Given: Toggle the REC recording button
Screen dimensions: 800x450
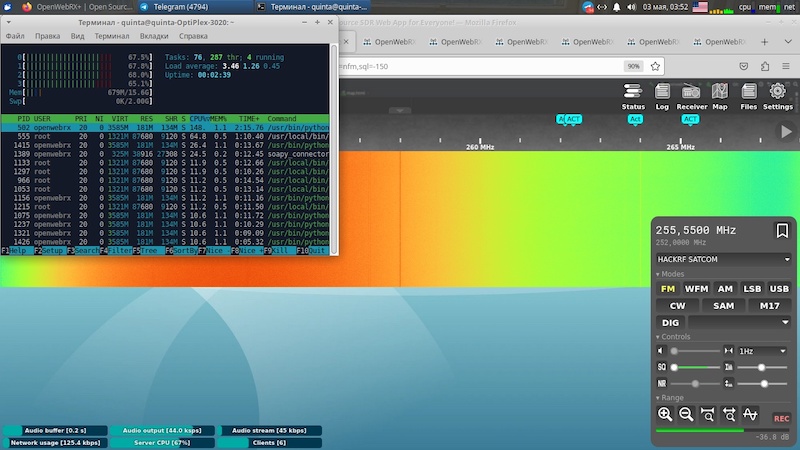Looking at the screenshot, I should 781,418.
